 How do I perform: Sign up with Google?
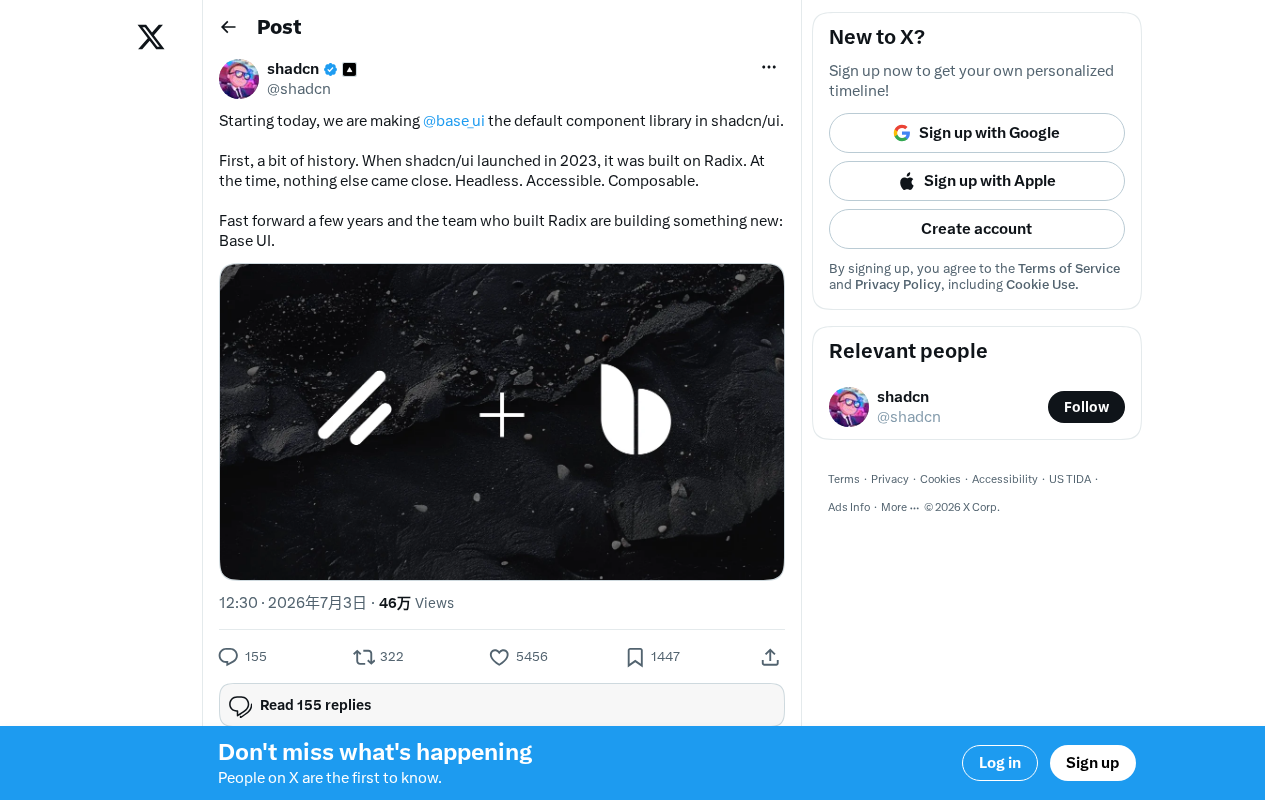pos(977,133)
